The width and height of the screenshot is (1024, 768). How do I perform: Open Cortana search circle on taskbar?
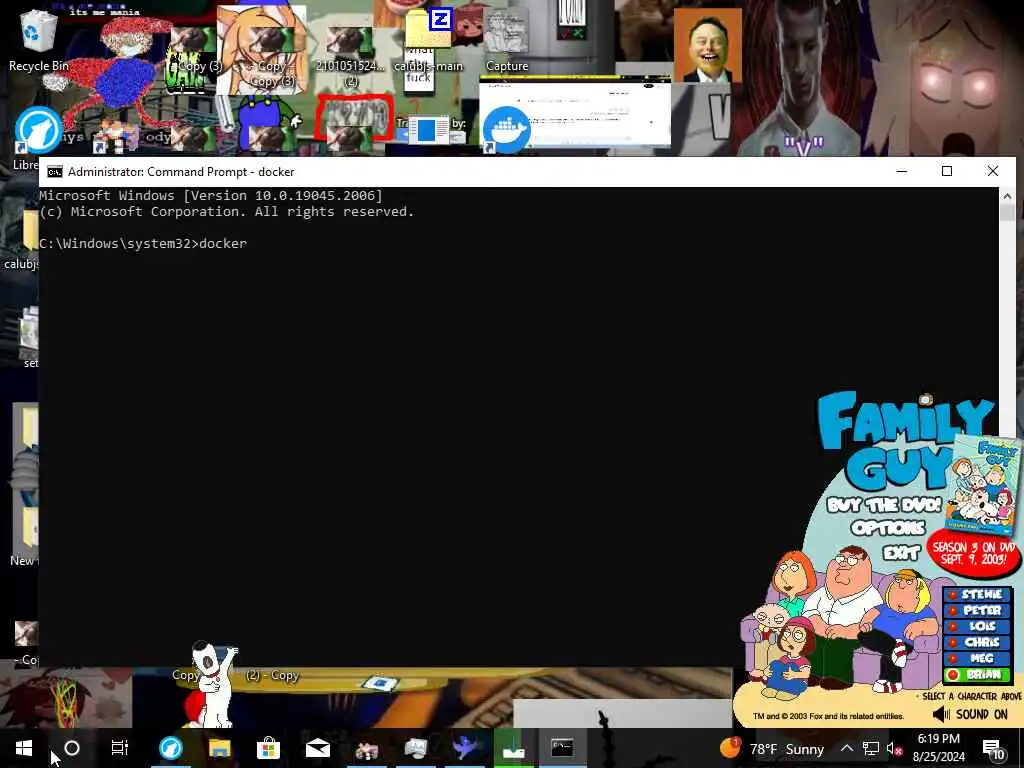point(72,748)
